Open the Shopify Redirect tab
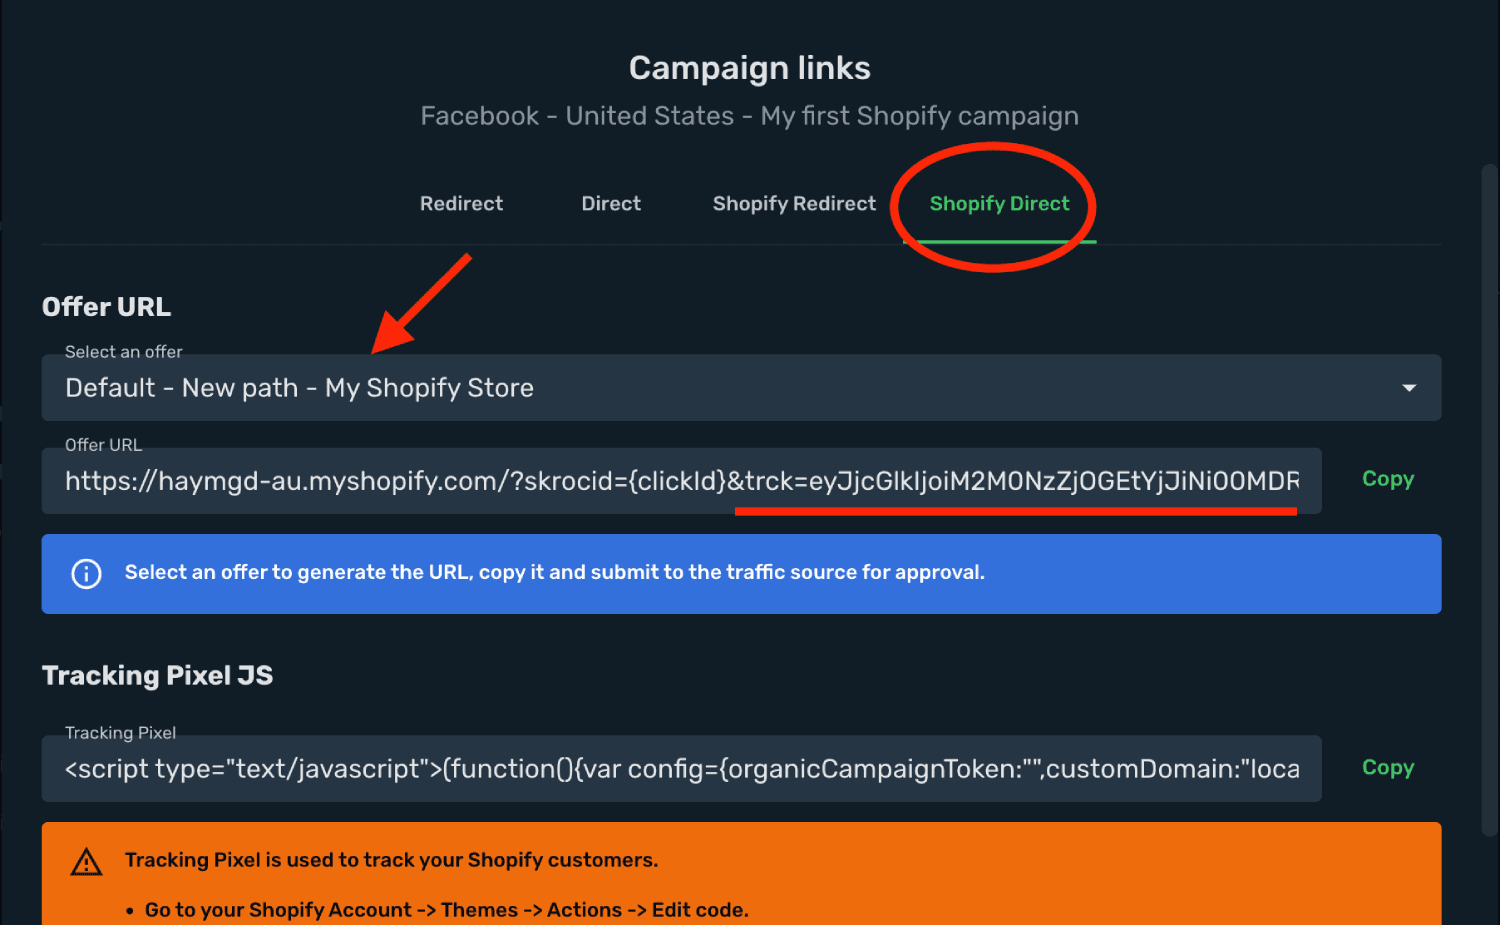This screenshot has width=1500, height=925. click(x=794, y=204)
